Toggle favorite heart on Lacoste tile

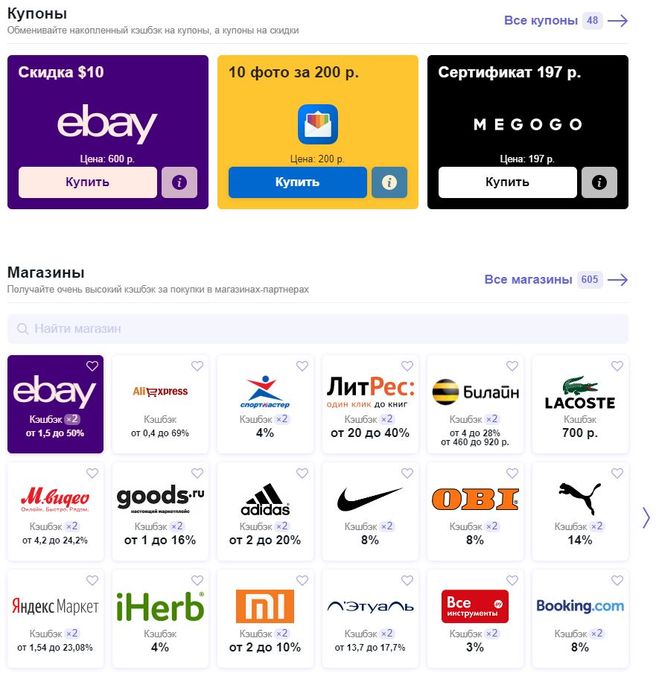point(617,366)
